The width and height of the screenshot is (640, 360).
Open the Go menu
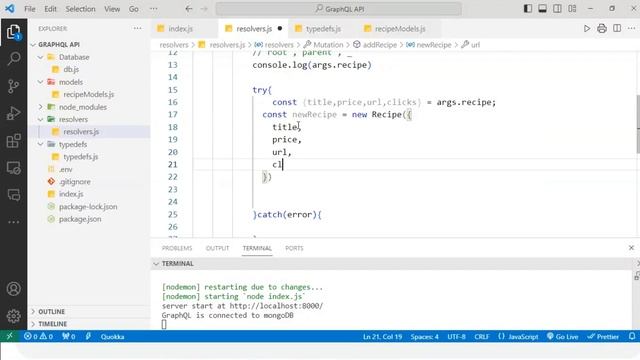coord(133,9)
